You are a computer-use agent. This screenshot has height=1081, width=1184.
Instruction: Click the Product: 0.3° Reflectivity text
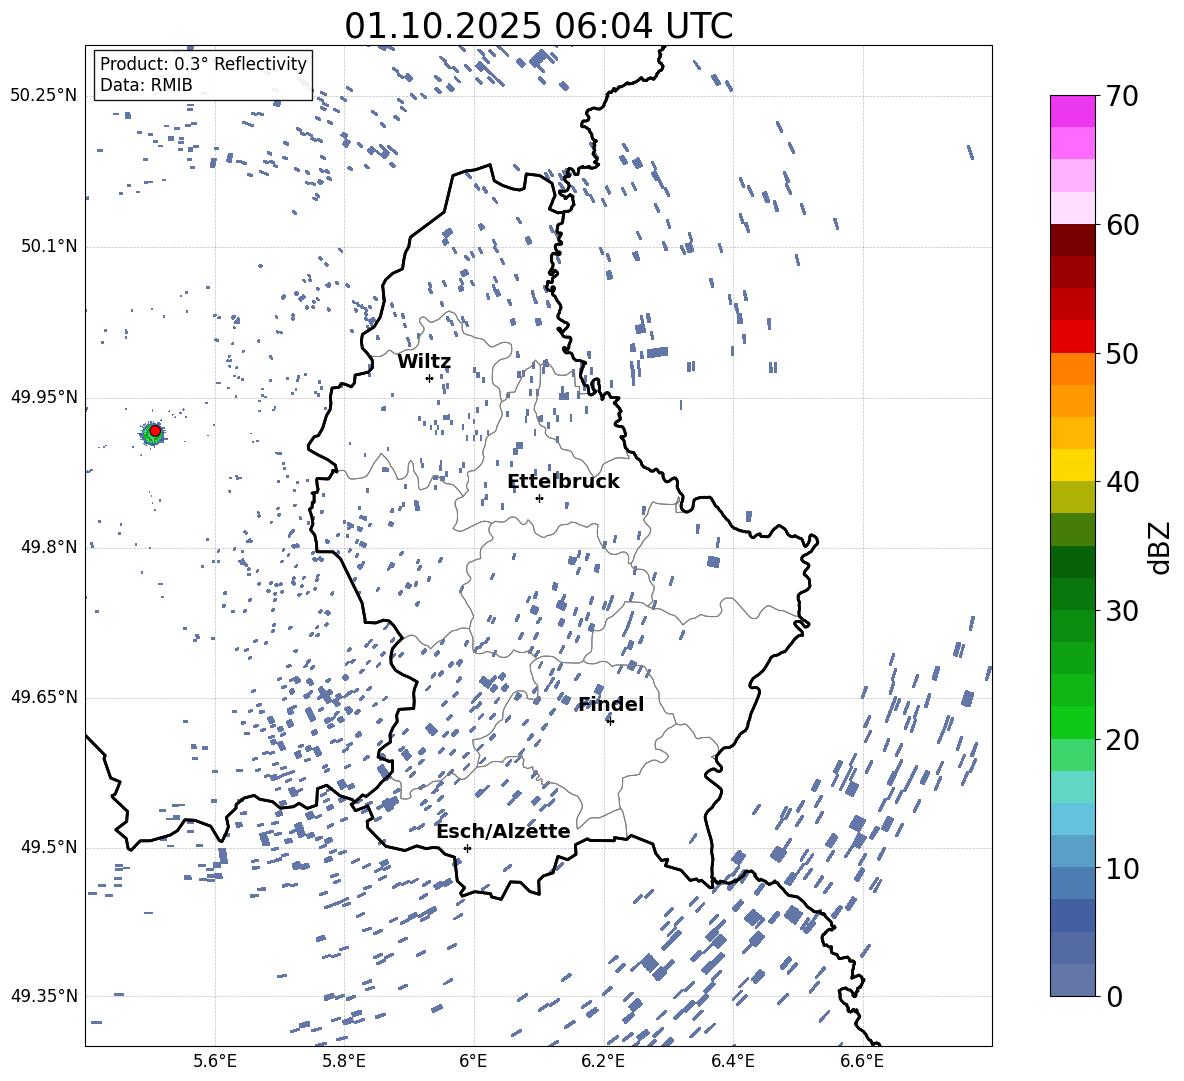[x=203, y=64]
